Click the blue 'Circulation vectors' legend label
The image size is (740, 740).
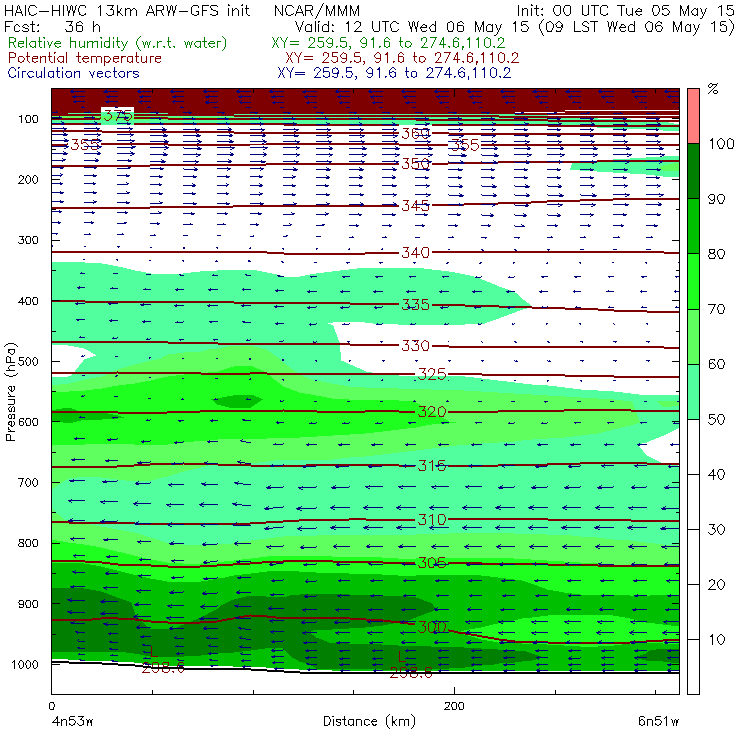pyautogui.click(x=74, y=73)
